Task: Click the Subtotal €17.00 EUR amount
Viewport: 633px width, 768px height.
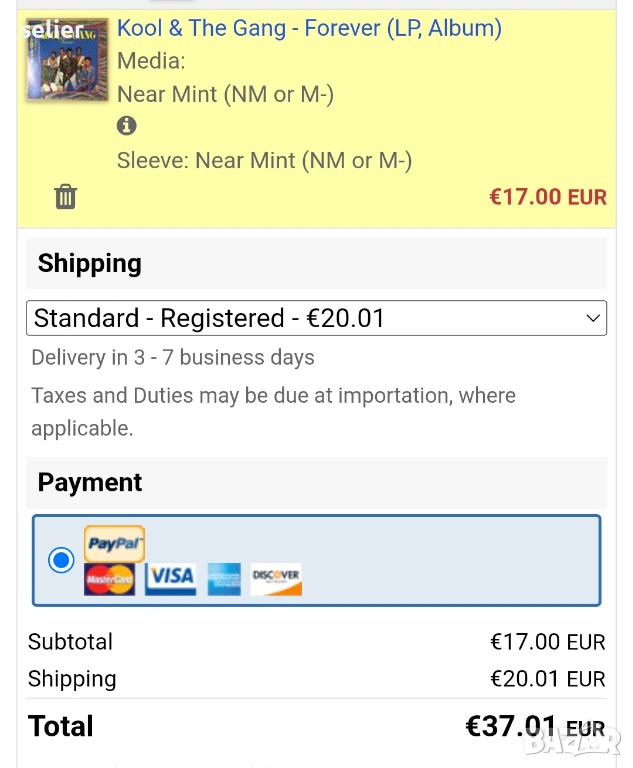Action: click(x=547, y=642)
